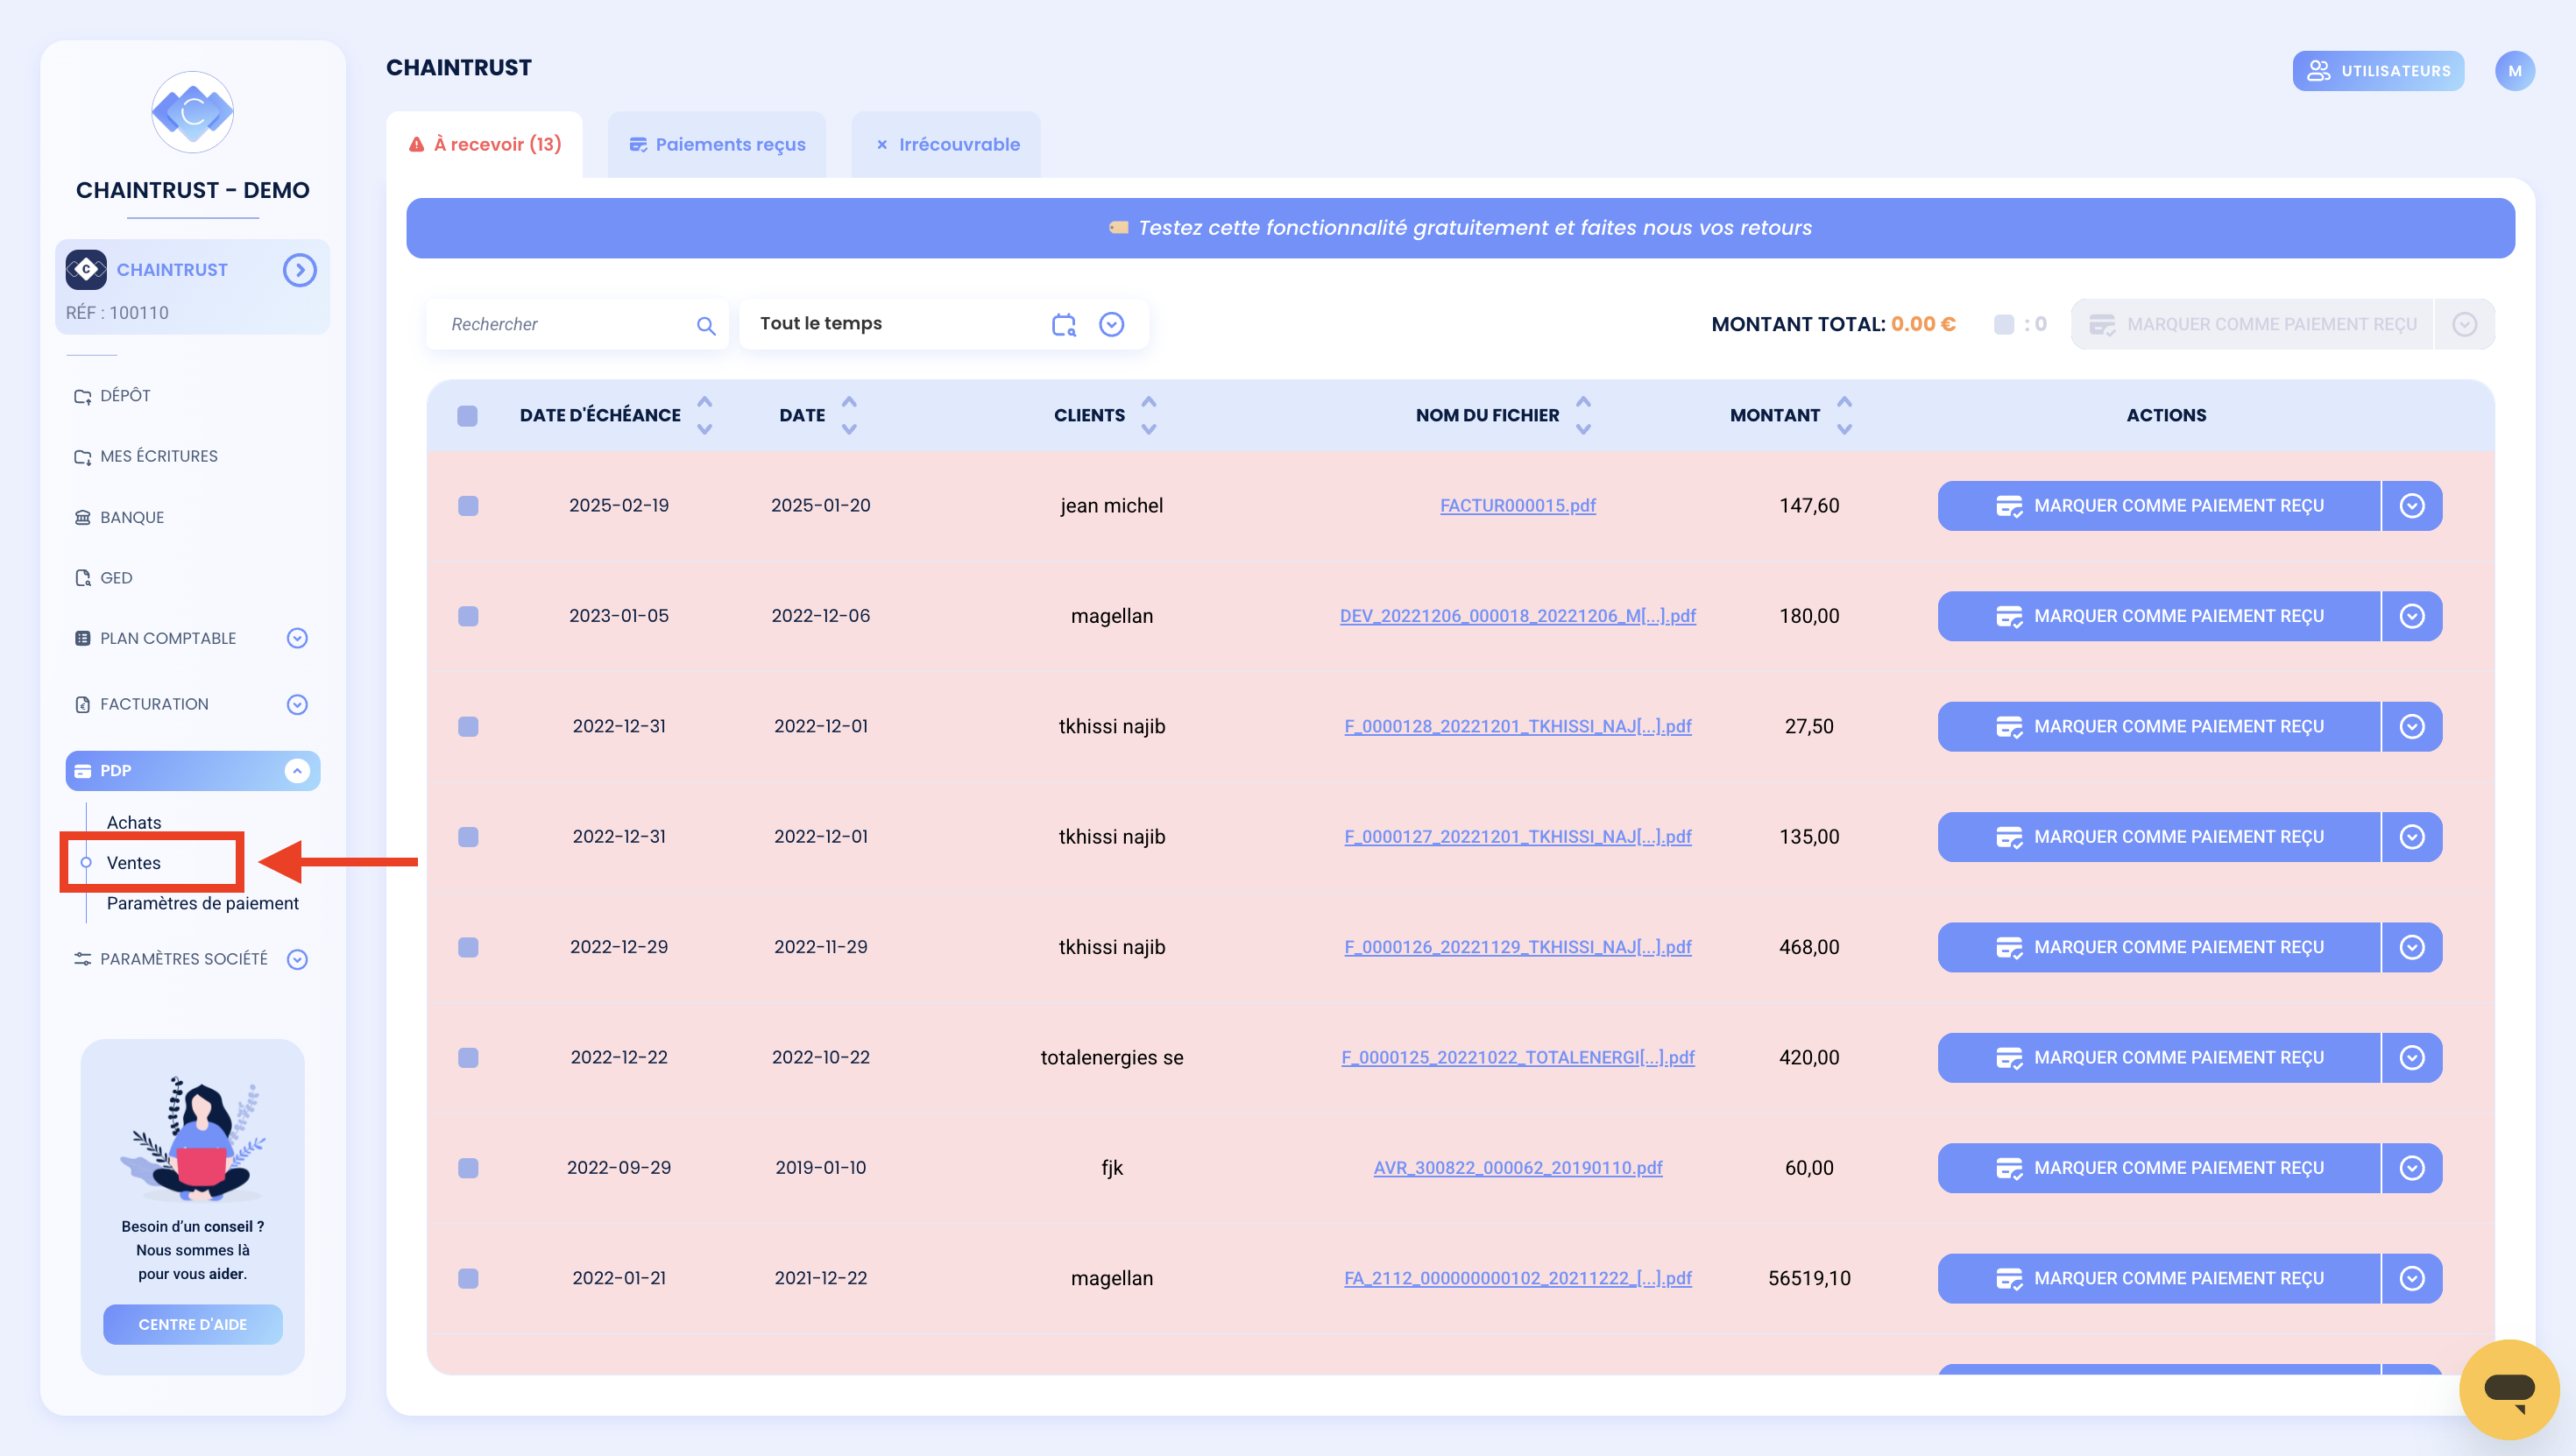Click the Rechercher search field
Screen dimensions: 2576x1456
click(x=577, y=324)
